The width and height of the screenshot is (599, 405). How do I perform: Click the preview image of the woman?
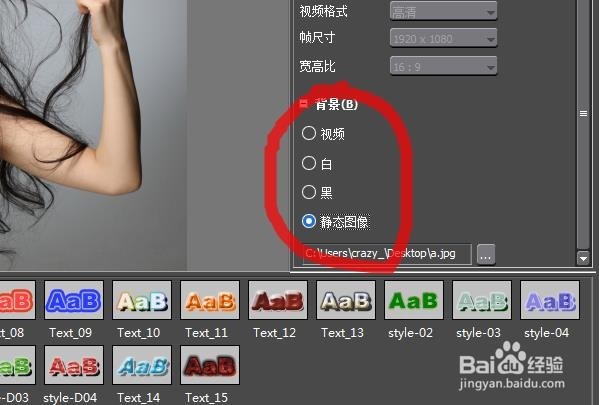93,134
